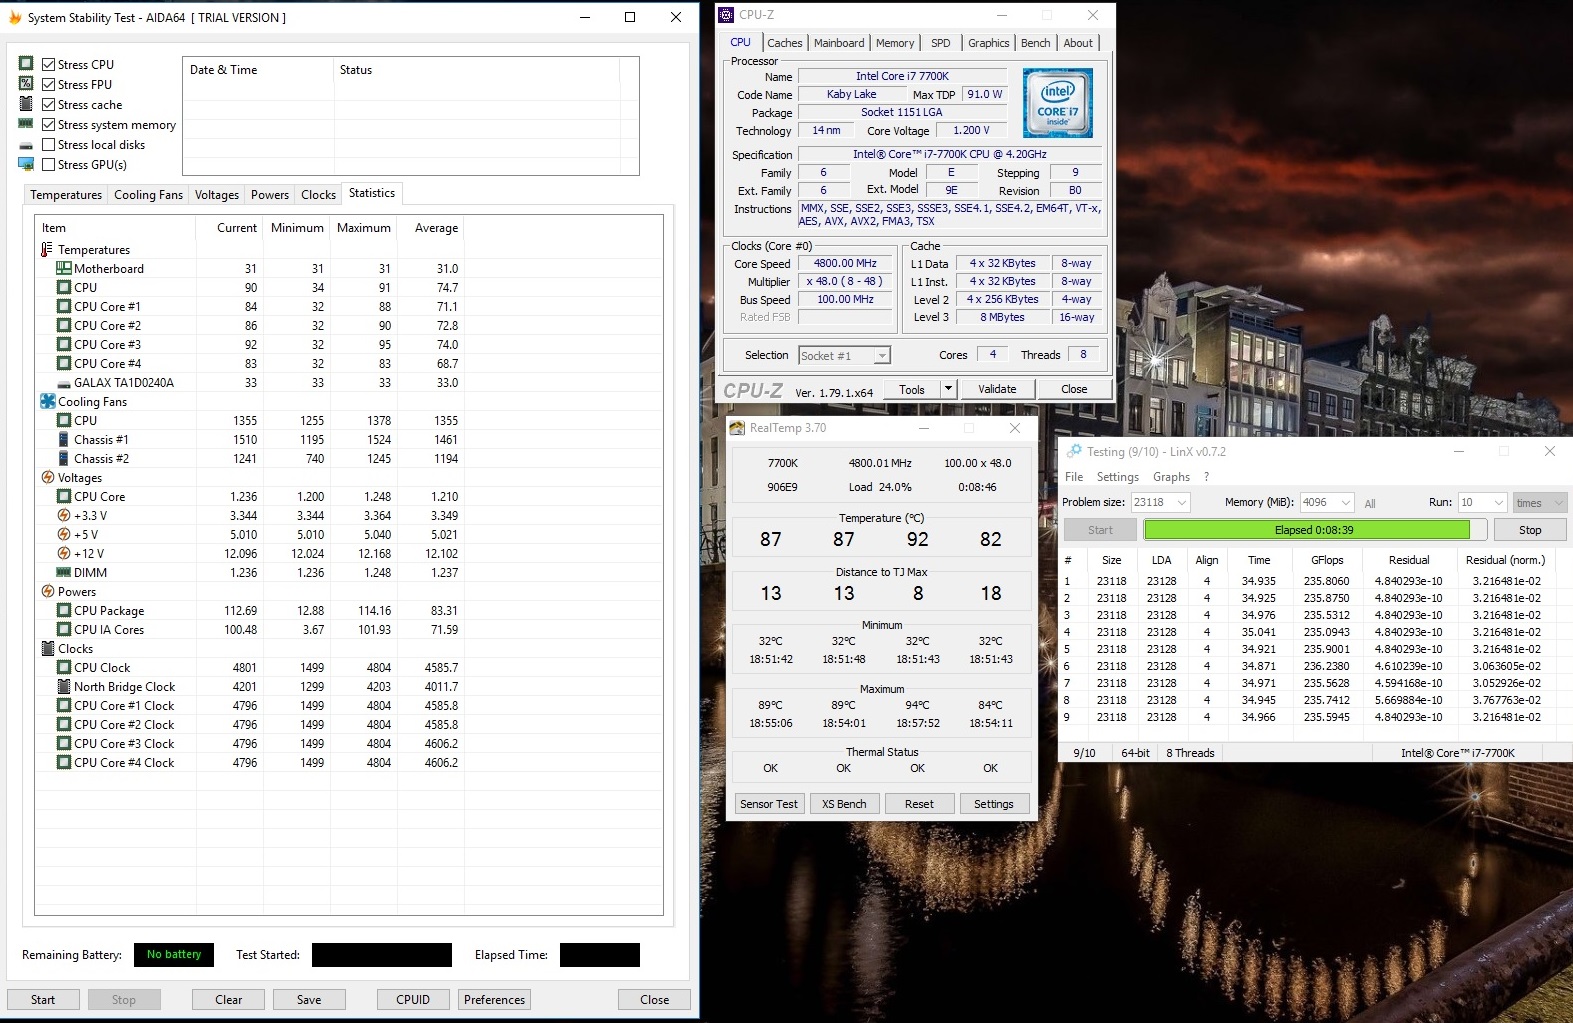
Task: Open the Mainboard tab in CPU-Z
Action: 839,43
